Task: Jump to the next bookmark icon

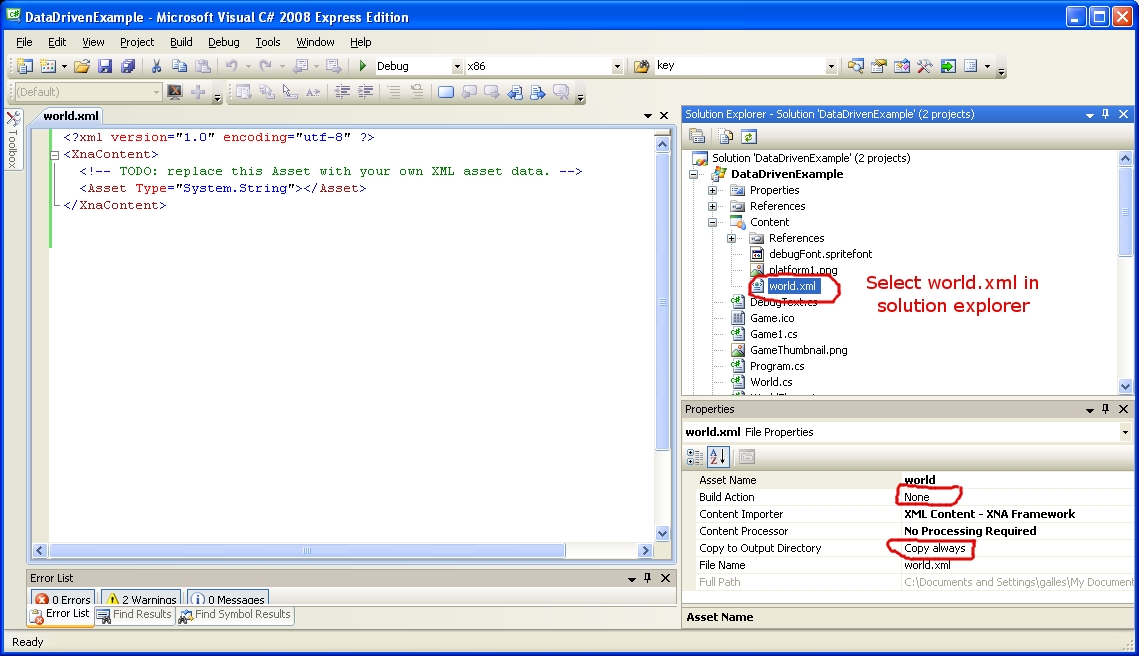Action: tap(493, 92)
